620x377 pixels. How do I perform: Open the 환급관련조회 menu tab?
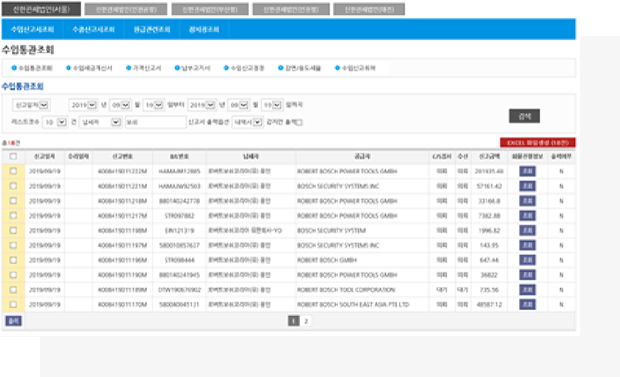click(x=152, y=29)
